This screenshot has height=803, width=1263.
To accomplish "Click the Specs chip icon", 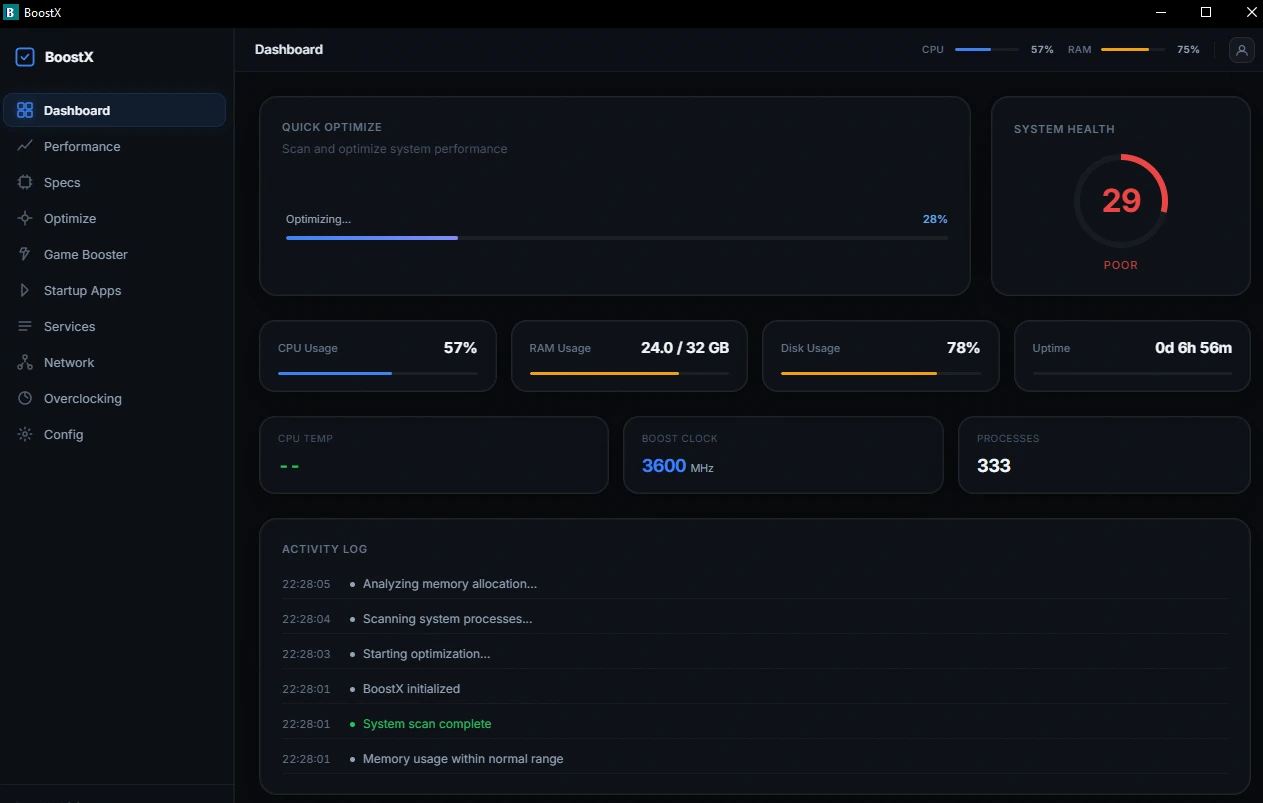I will coord(25,182).
